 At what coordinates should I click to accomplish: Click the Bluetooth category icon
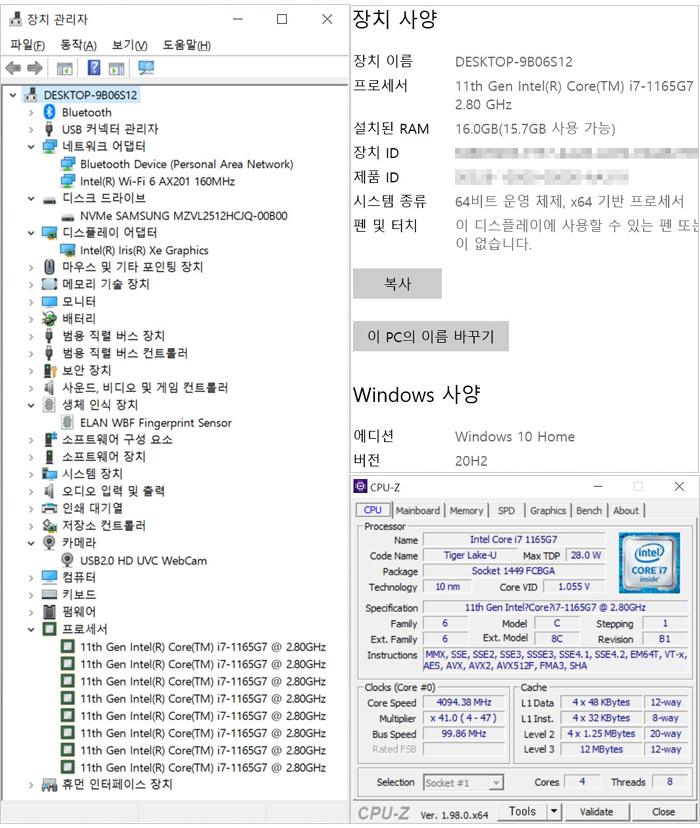[49, 112]
